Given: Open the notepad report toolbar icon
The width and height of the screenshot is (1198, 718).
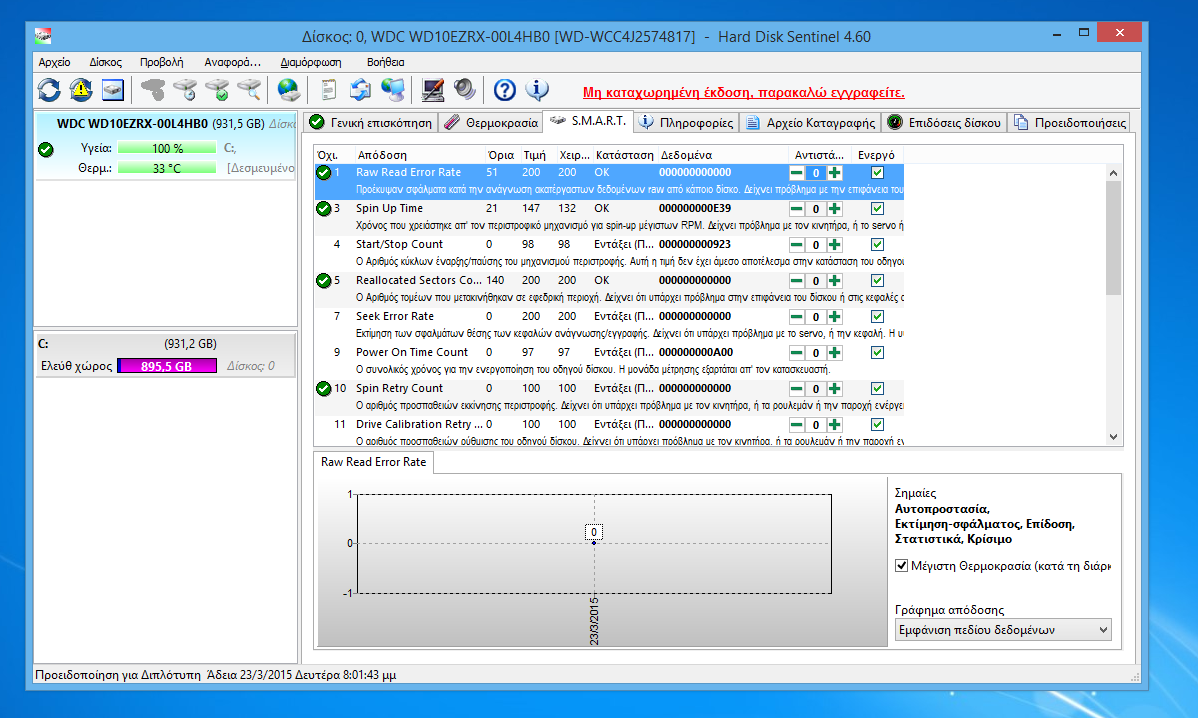Looking at the screenshot, I should (x=329, y=90).
